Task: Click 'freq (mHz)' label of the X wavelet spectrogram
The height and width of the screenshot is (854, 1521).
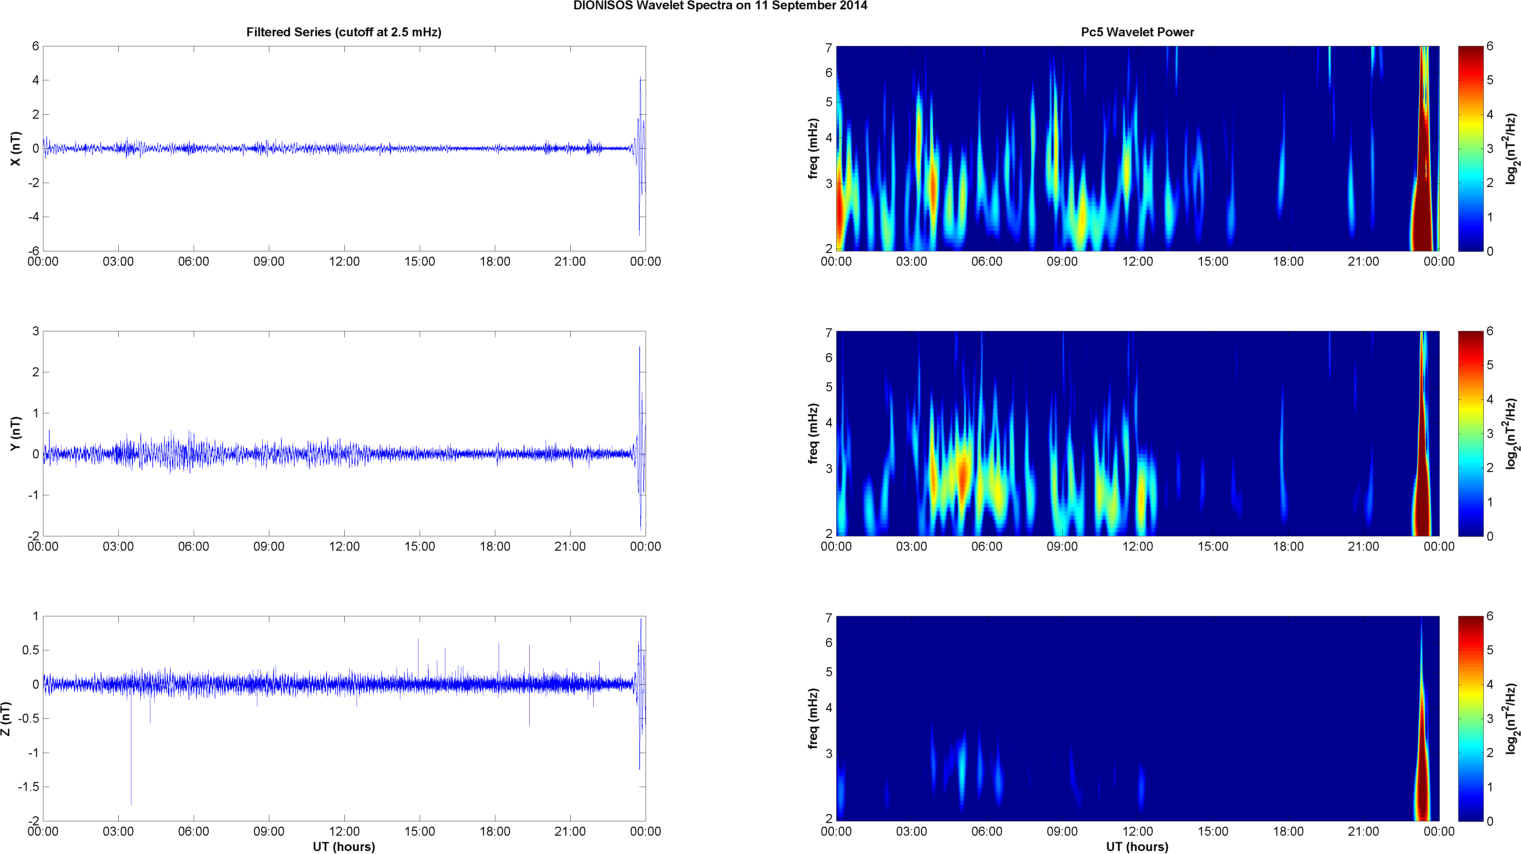Action: [x=814, y=148]
